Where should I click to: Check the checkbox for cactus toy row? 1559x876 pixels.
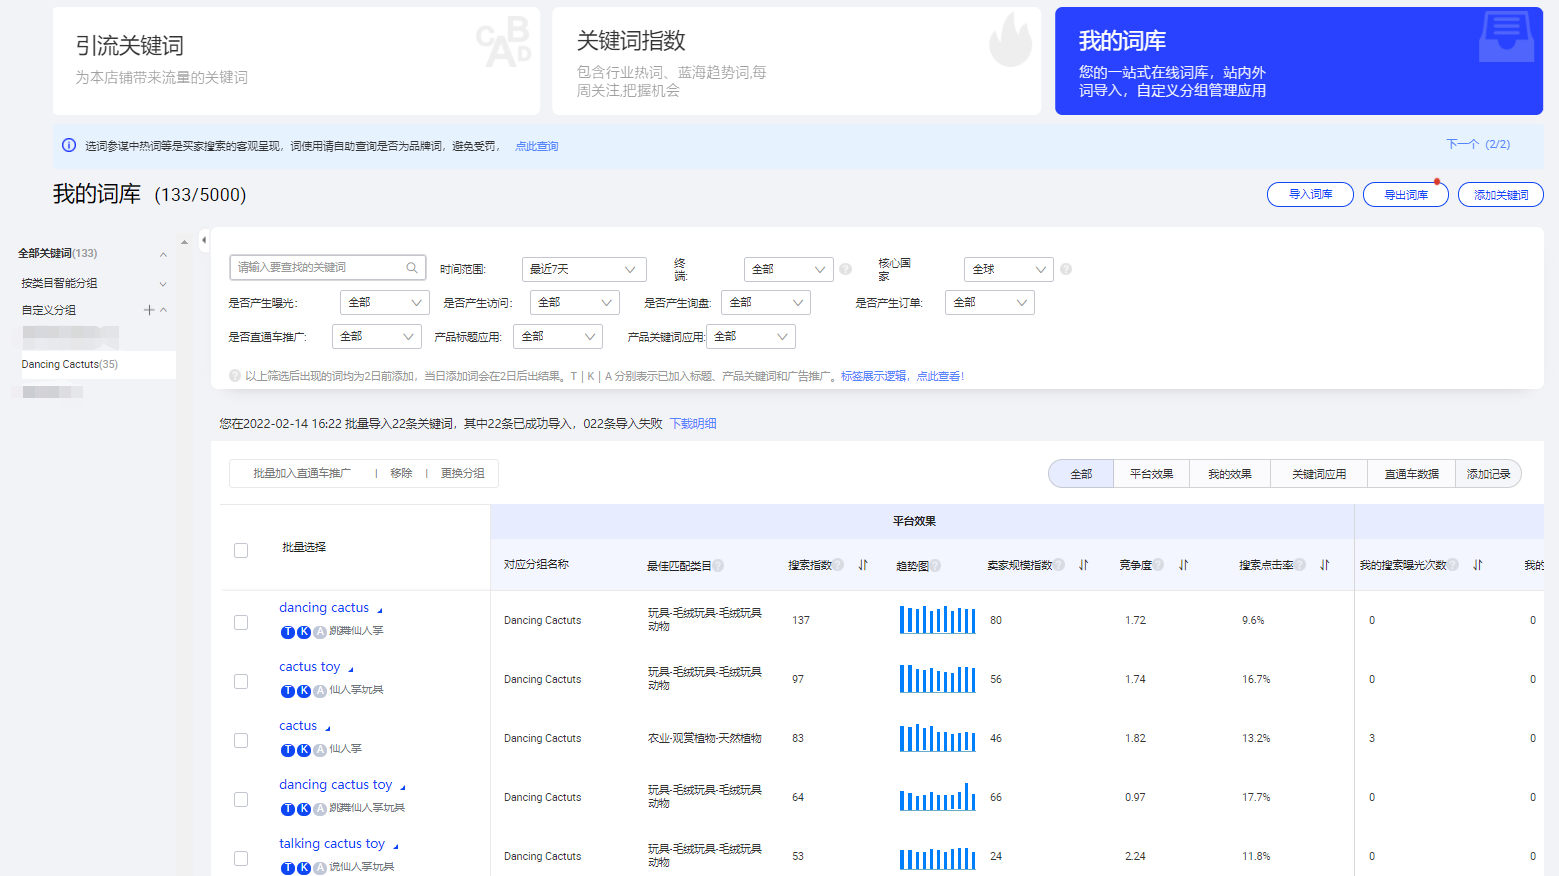pos(241,681)
